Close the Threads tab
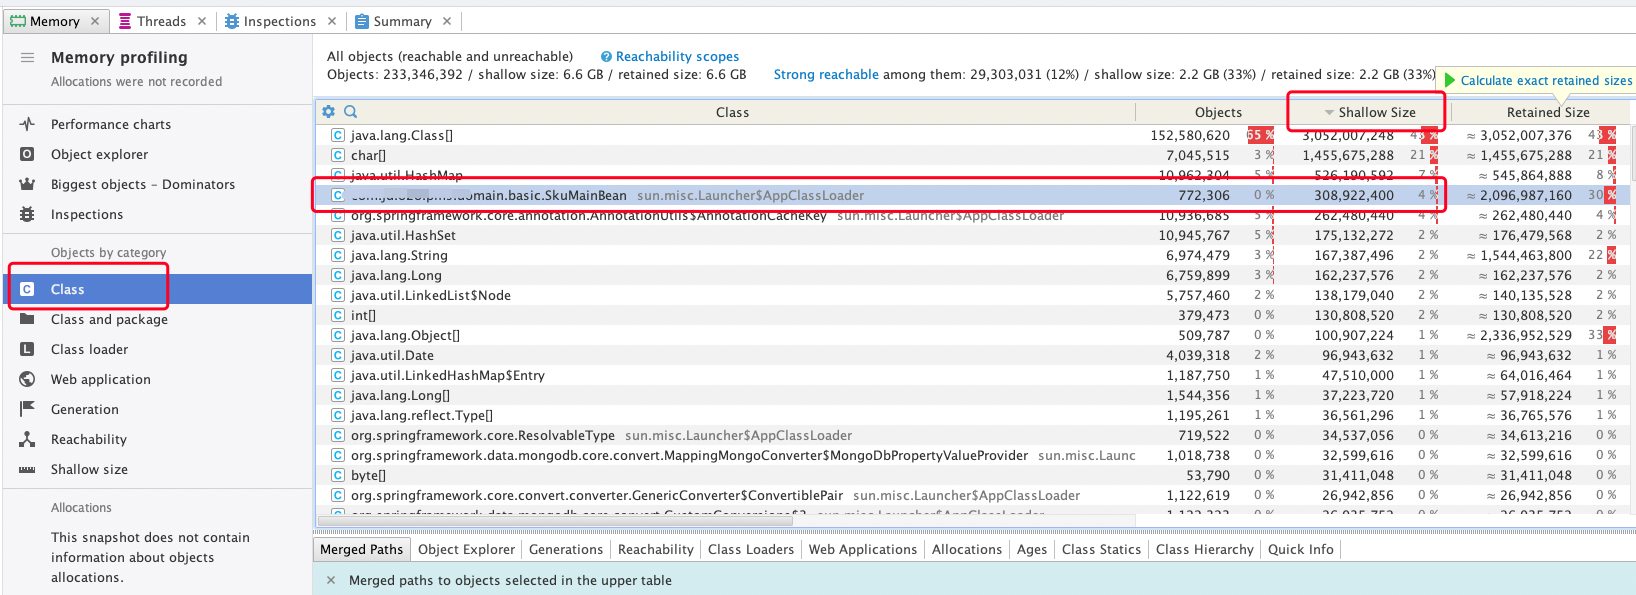 pos(202,21)
